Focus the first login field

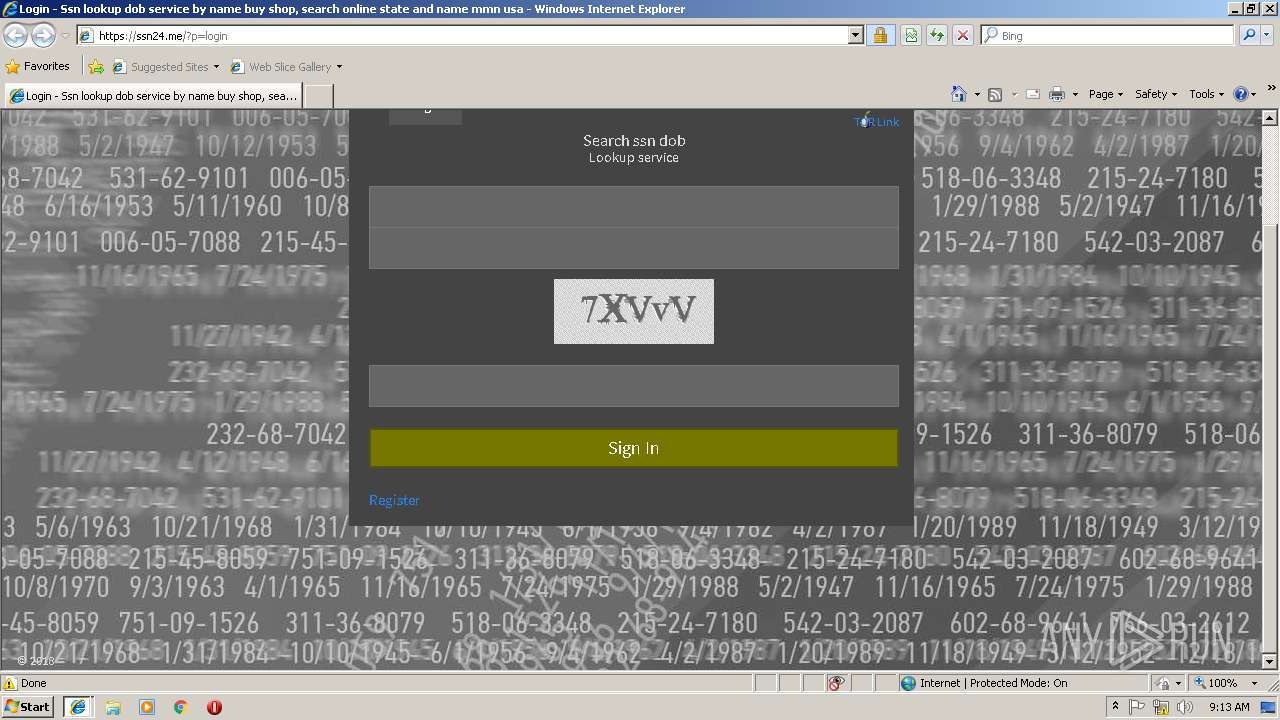[x=634, y=207]
